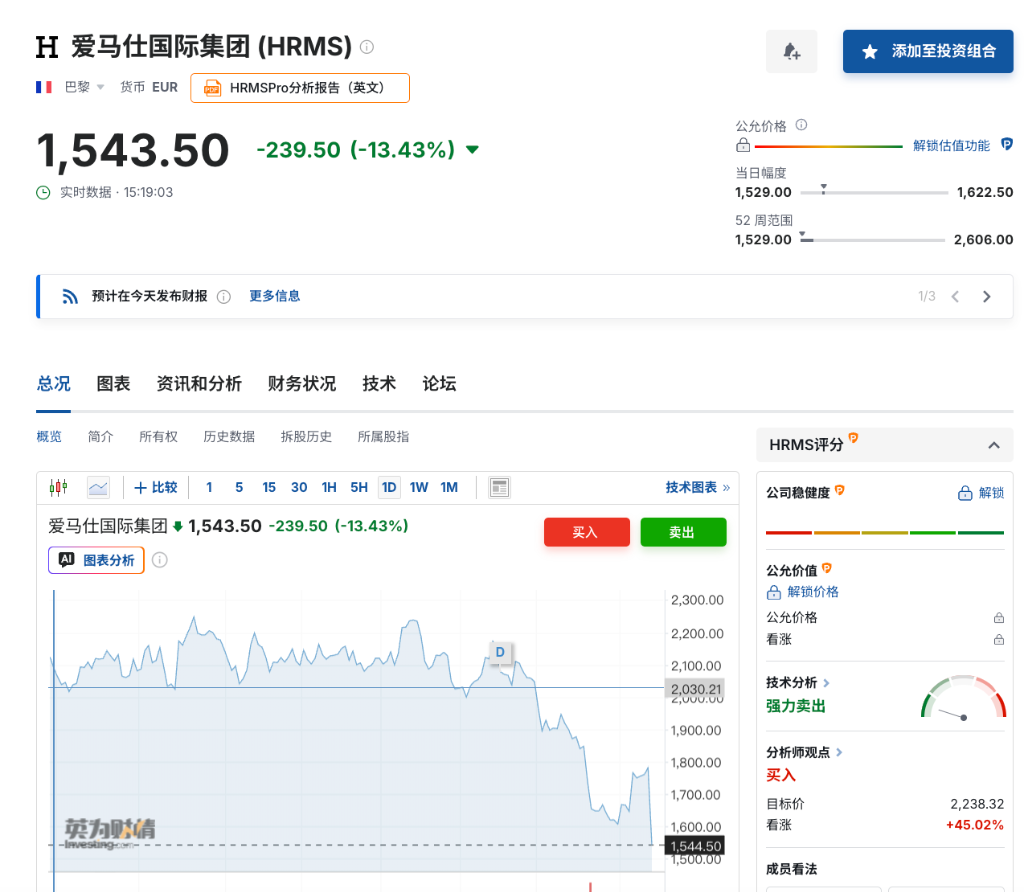Click lock icon in 公允价格 row
Image resolution: width=1024 pixels, height=892 pixels.
click(x=999, y=618)
